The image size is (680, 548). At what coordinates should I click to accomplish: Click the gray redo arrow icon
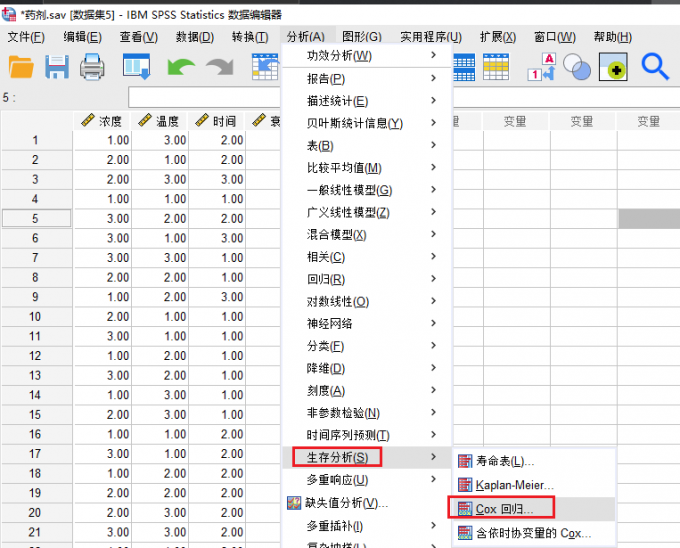pos(219,67)
